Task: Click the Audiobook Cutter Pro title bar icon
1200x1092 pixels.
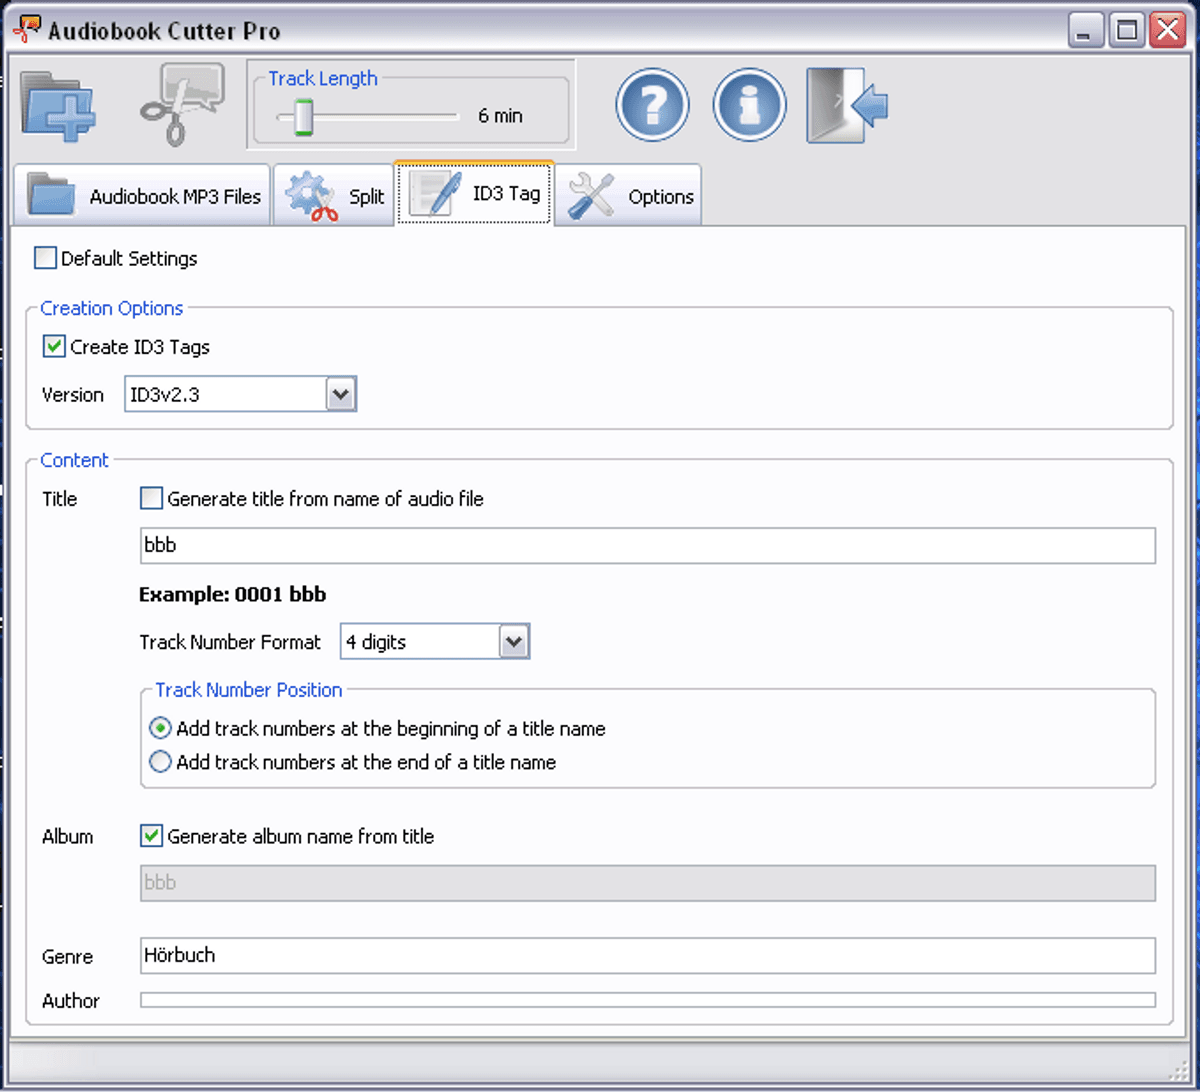Action: pos(25,30)
